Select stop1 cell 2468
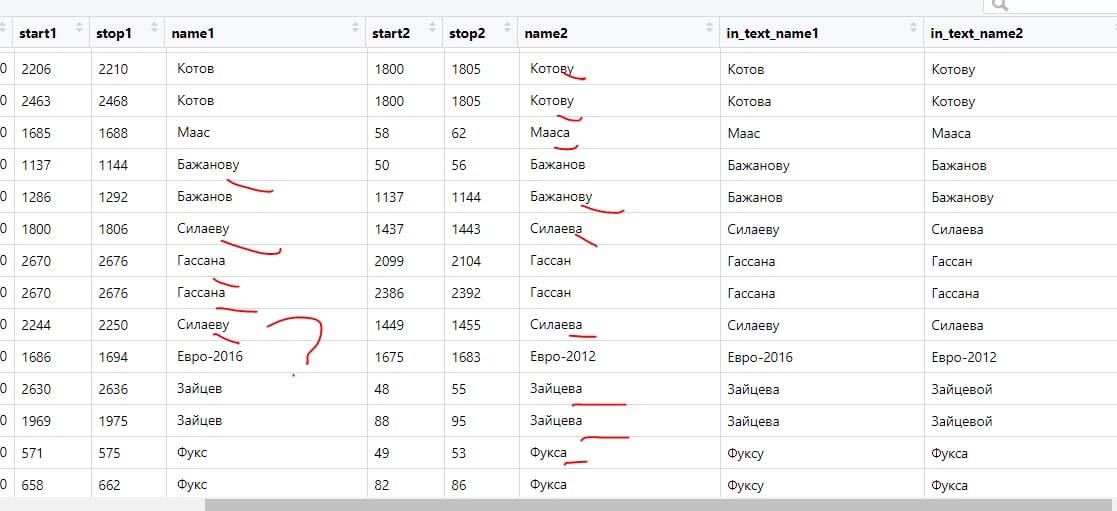This screenshot has height=511, width=1117. coord(112,101)
